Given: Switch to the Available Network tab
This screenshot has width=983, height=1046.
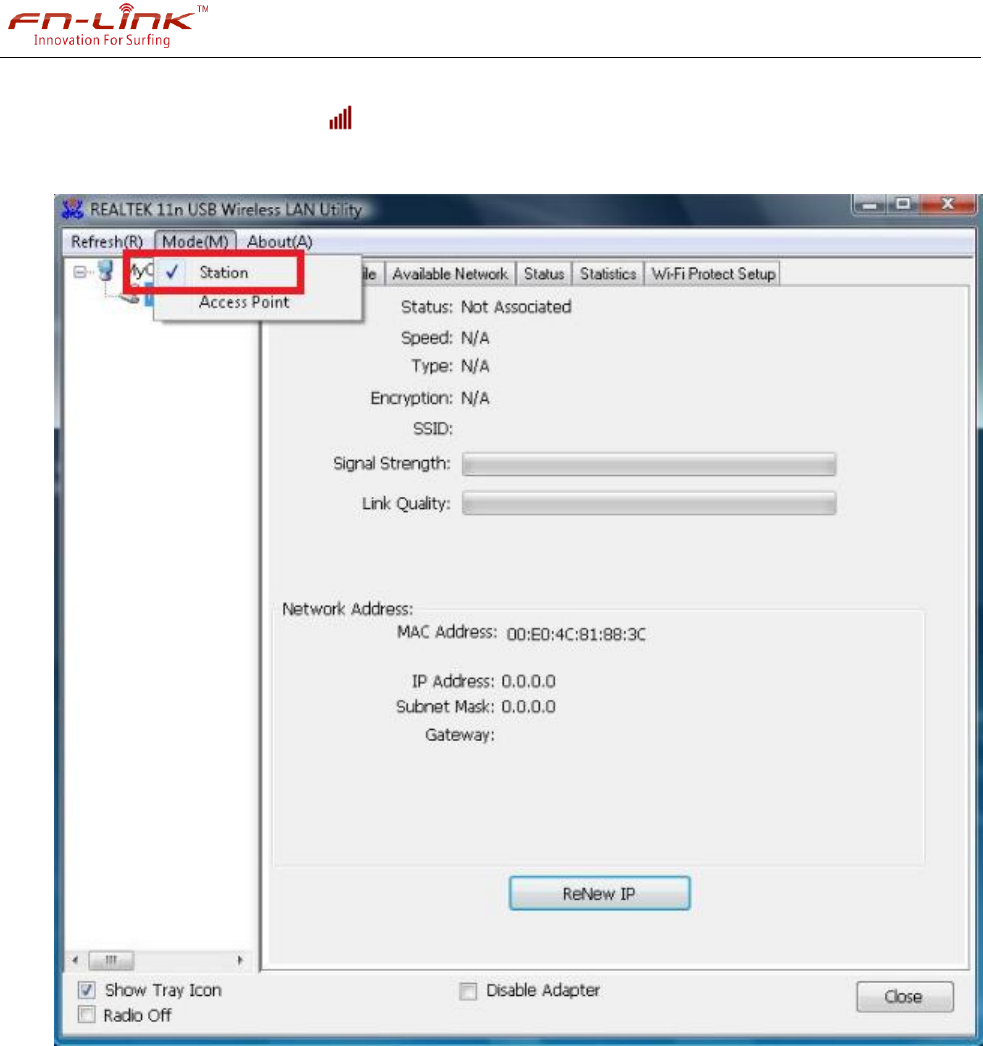Looking at the screenshot, I should click(450, 274).
